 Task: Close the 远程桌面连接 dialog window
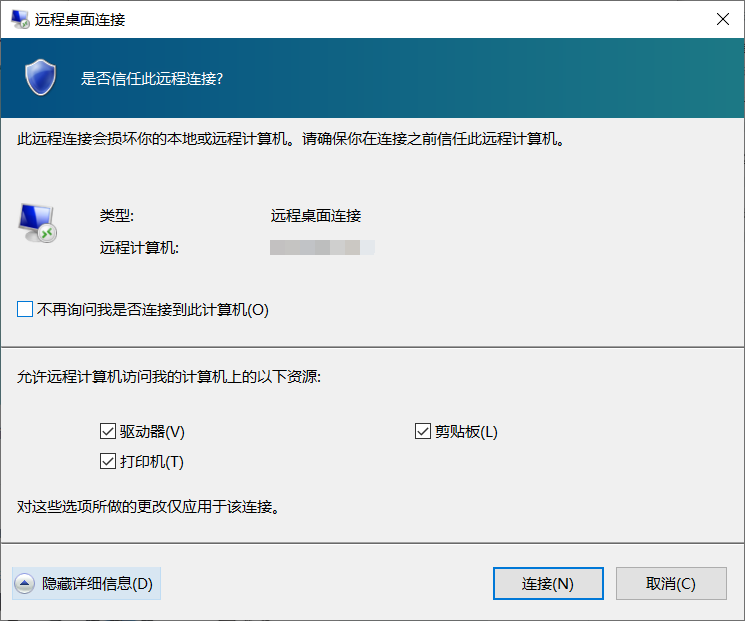pos(723,19)
